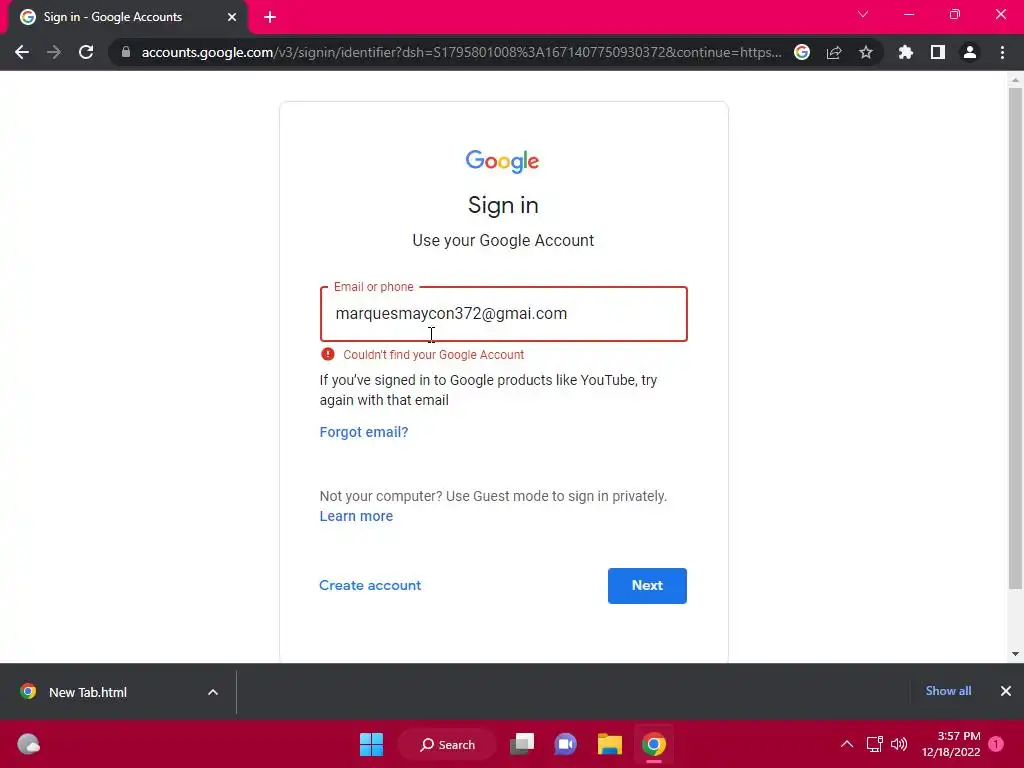
Task: Click the blue Next button
Action: pyautogui.click(x=647, y=586)
